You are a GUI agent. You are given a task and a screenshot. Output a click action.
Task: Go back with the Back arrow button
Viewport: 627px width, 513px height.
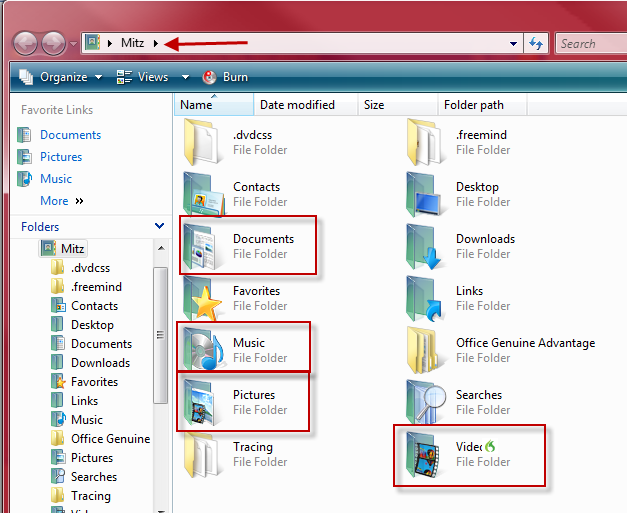(26, 43)
